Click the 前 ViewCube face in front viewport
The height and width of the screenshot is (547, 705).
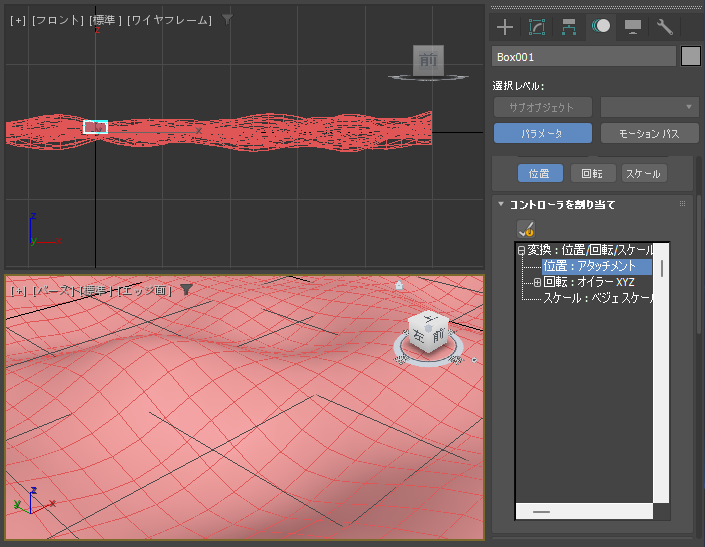point(428,59)
